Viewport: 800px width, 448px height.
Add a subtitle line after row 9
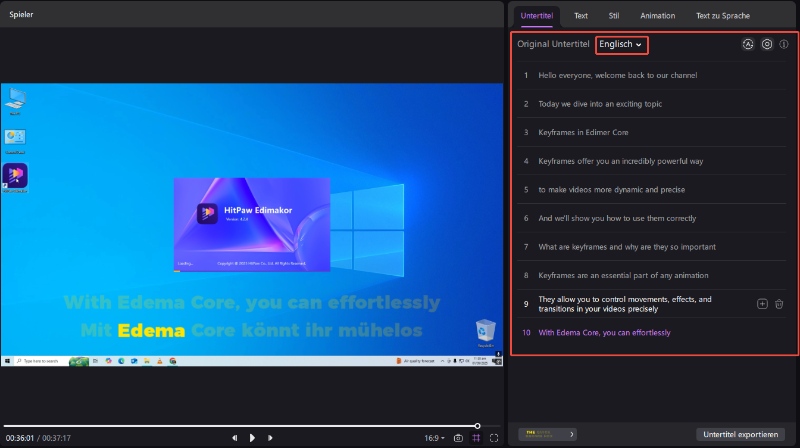tap(763, 303)
